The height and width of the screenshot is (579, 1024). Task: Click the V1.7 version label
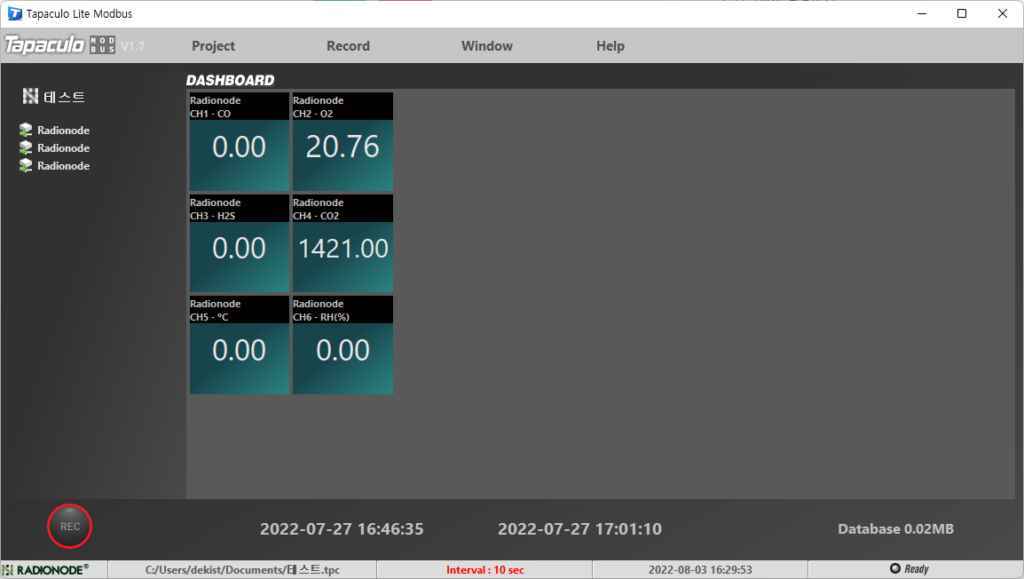(133, 46)
